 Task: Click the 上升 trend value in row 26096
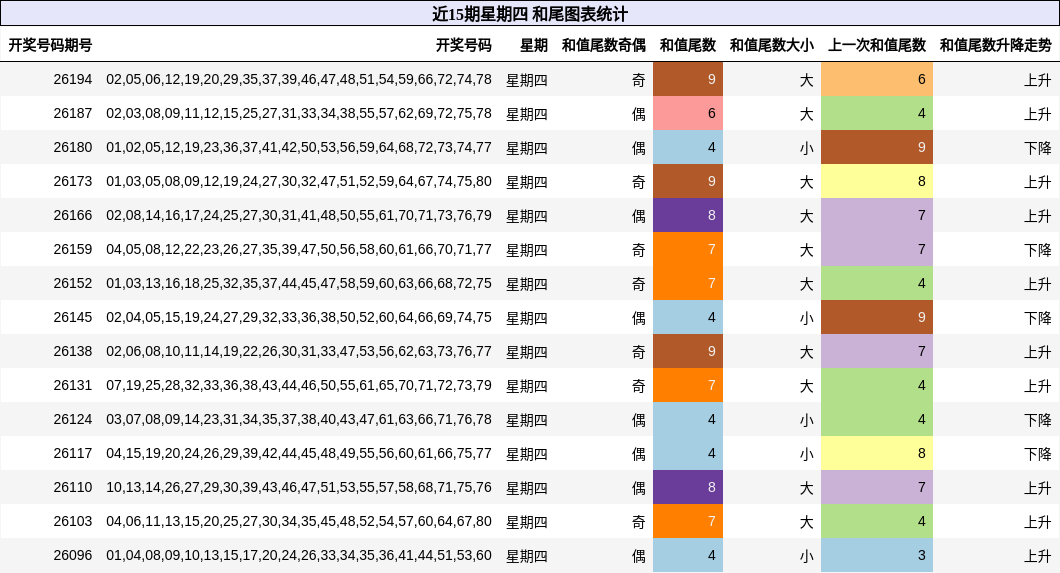pos(1038,556)
